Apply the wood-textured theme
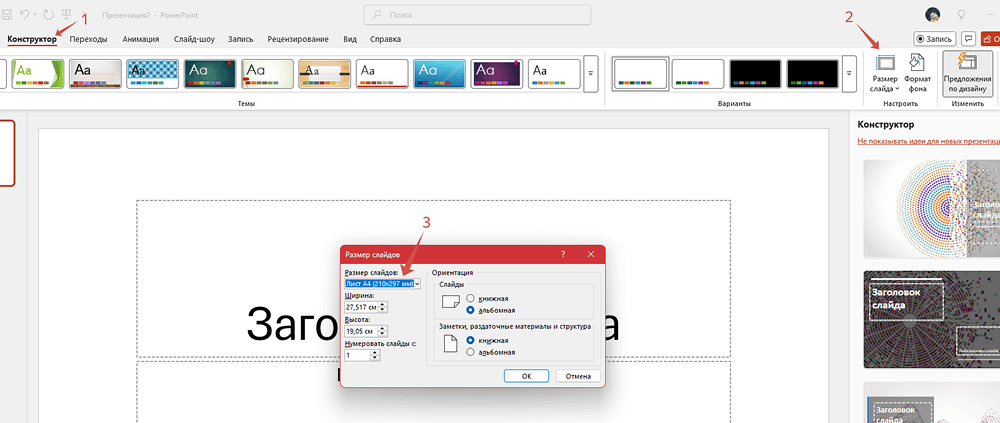Screen dimensions: 1000x423 (x=325, y=74)
